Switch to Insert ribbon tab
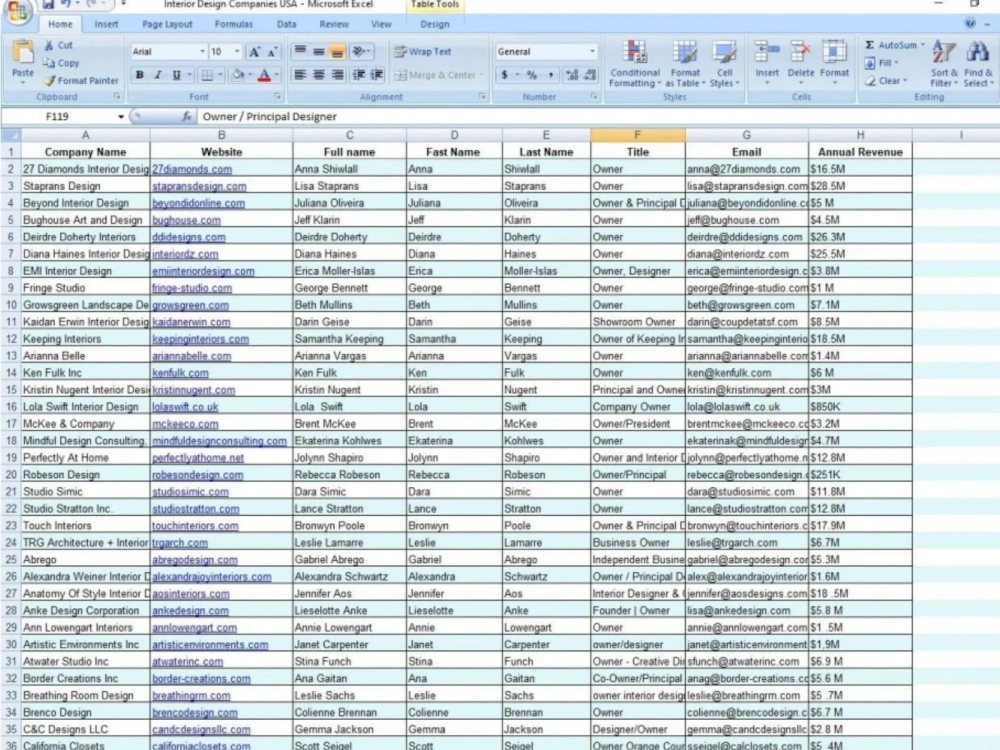This screenshot has width=1000, height=750. pyautogui.click(x=107, y=24)
